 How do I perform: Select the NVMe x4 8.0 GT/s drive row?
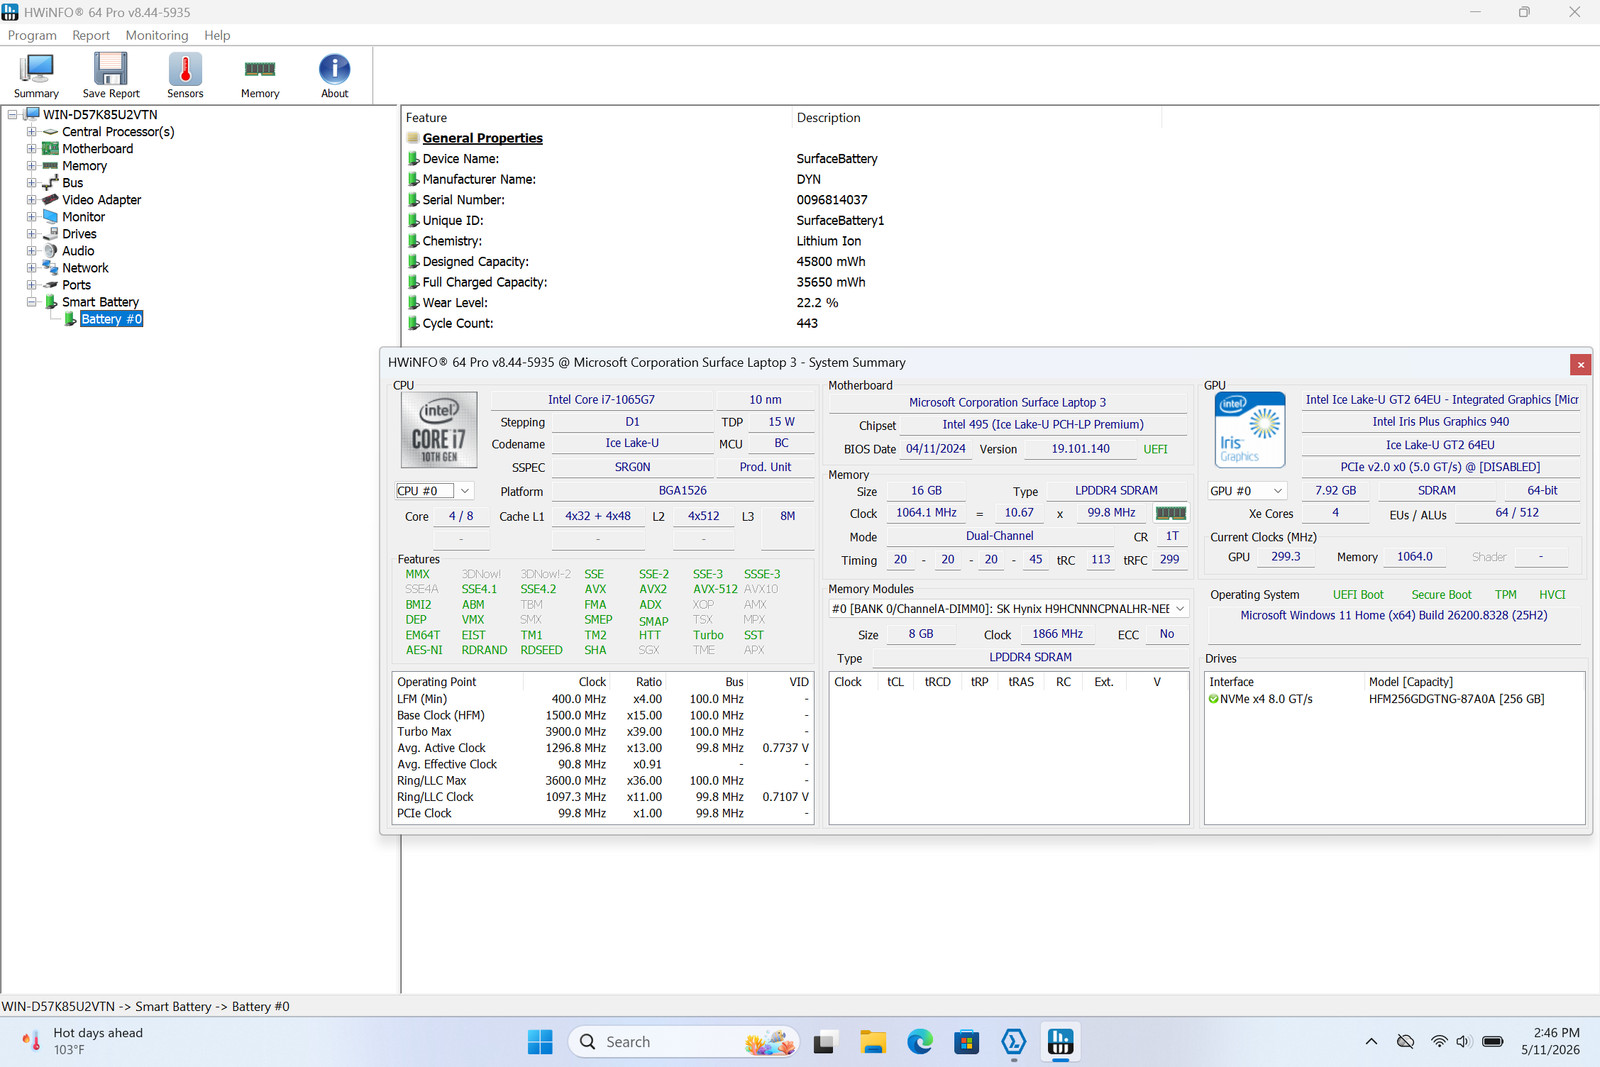pos(1395,699)
